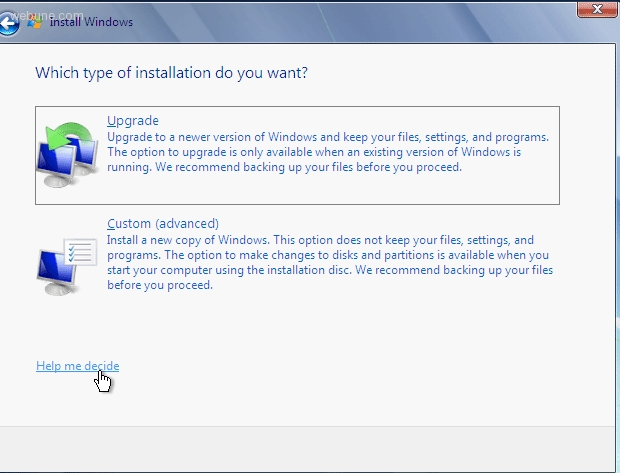Click the Custom install checklist icon

tap(67, 267)
